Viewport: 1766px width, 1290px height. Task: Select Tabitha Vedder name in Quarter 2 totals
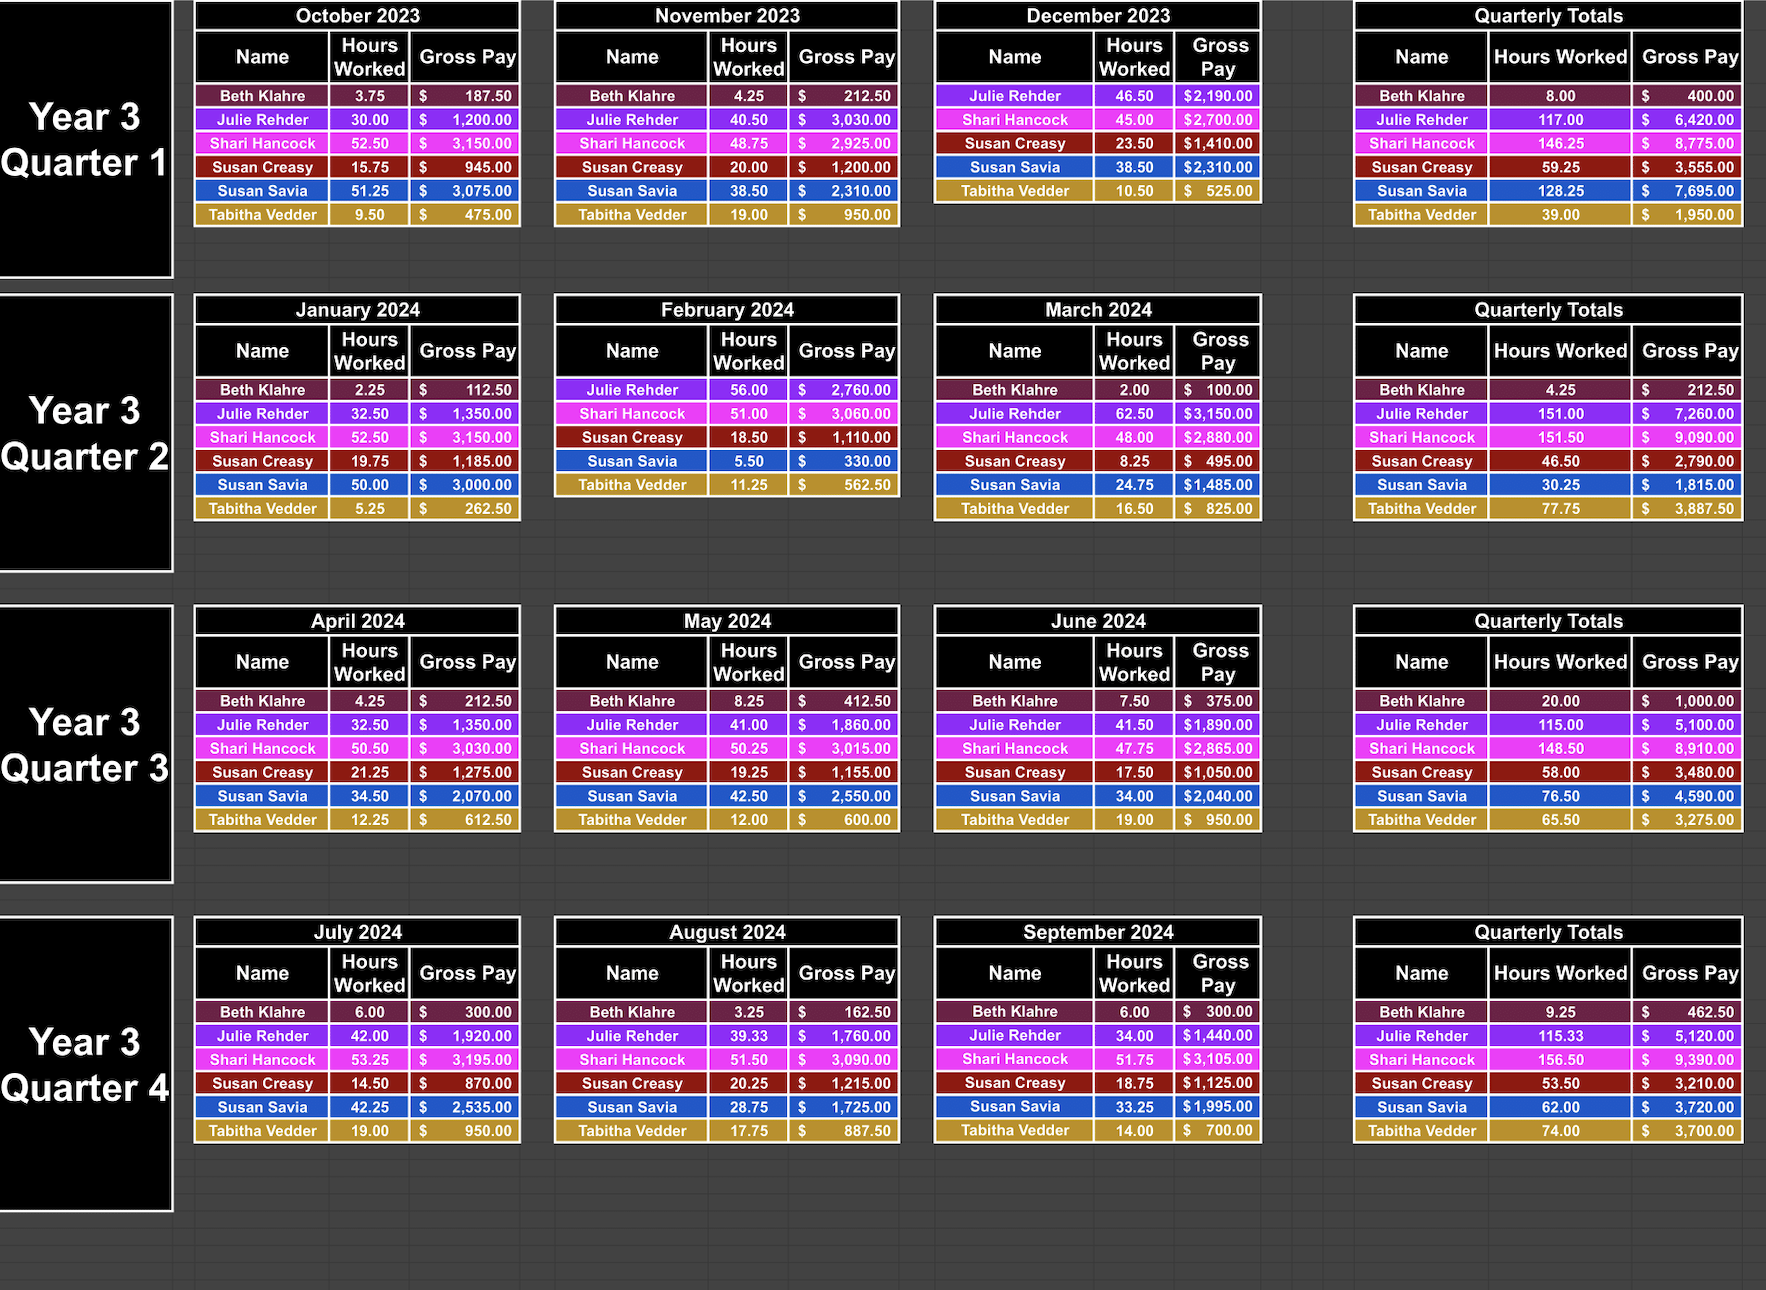tap(1421, 509)
